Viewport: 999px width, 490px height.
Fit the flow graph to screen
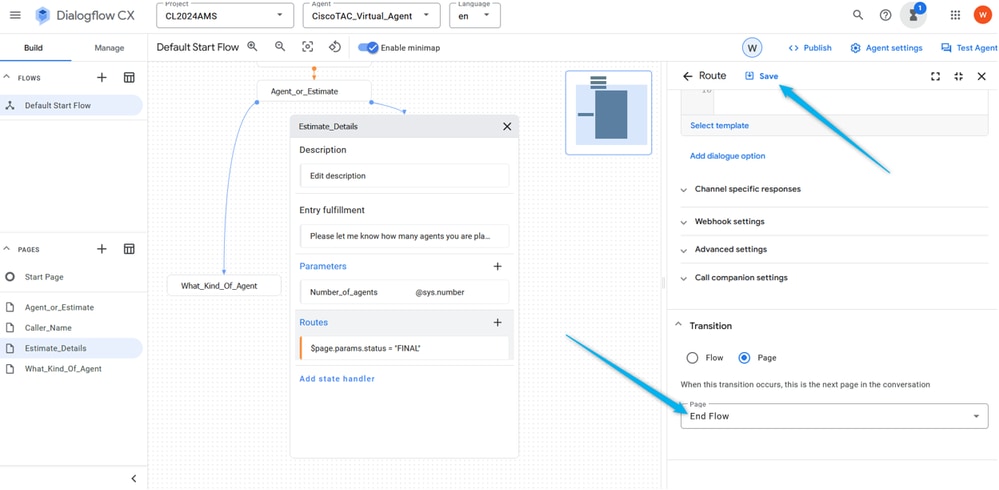(308, 47)
